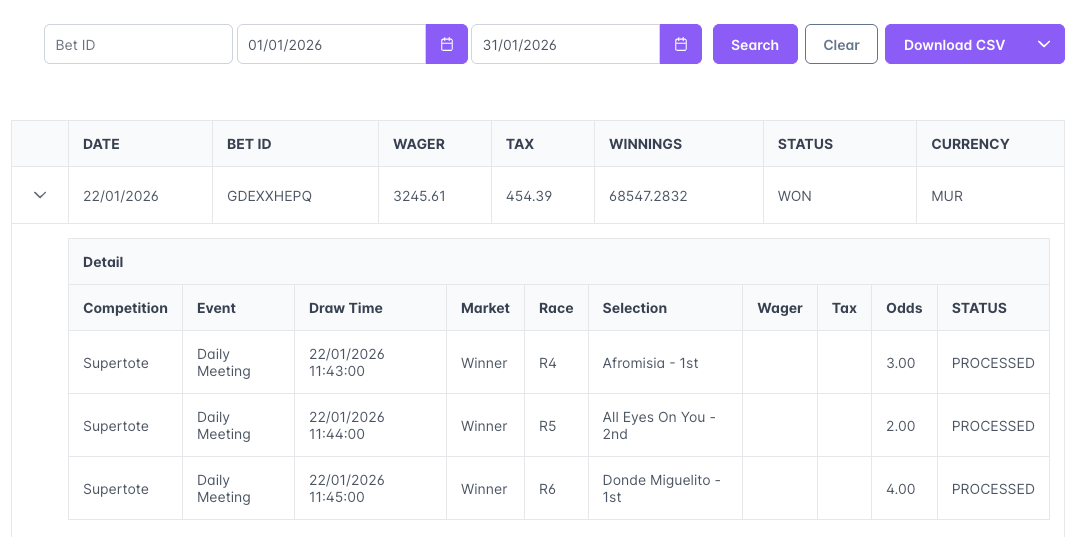Focus the Bet ID input field
The height and width of the screenshot is (537, 1079).
click(138, 44)
